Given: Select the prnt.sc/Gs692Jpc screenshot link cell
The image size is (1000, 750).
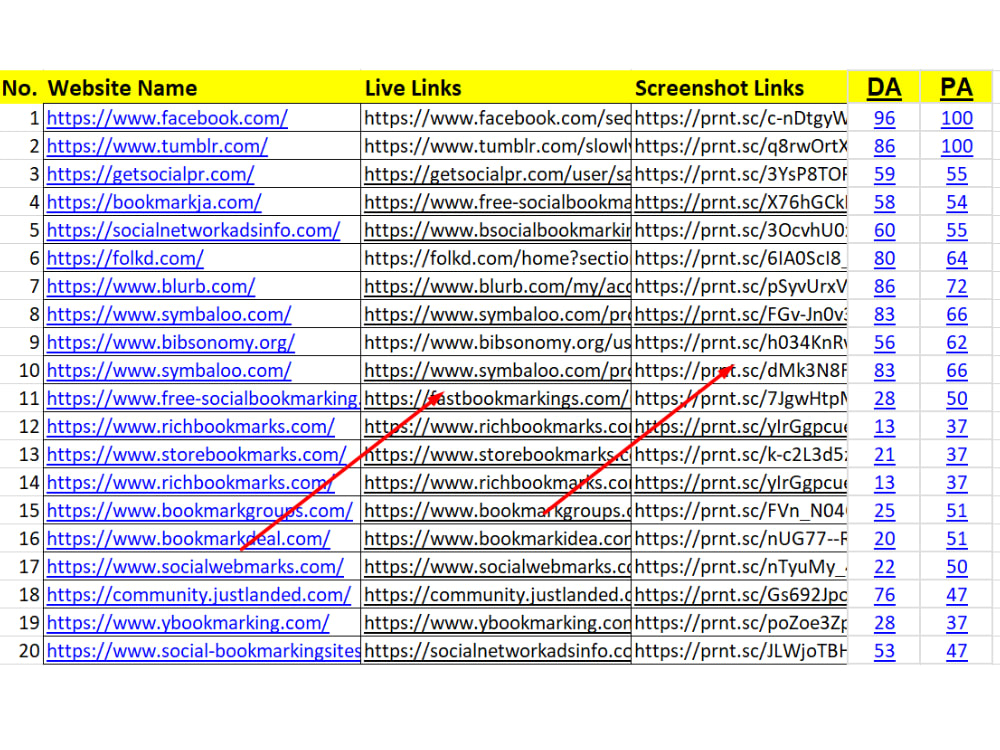Looking at the screenshot, I should (x=740, y=595).
